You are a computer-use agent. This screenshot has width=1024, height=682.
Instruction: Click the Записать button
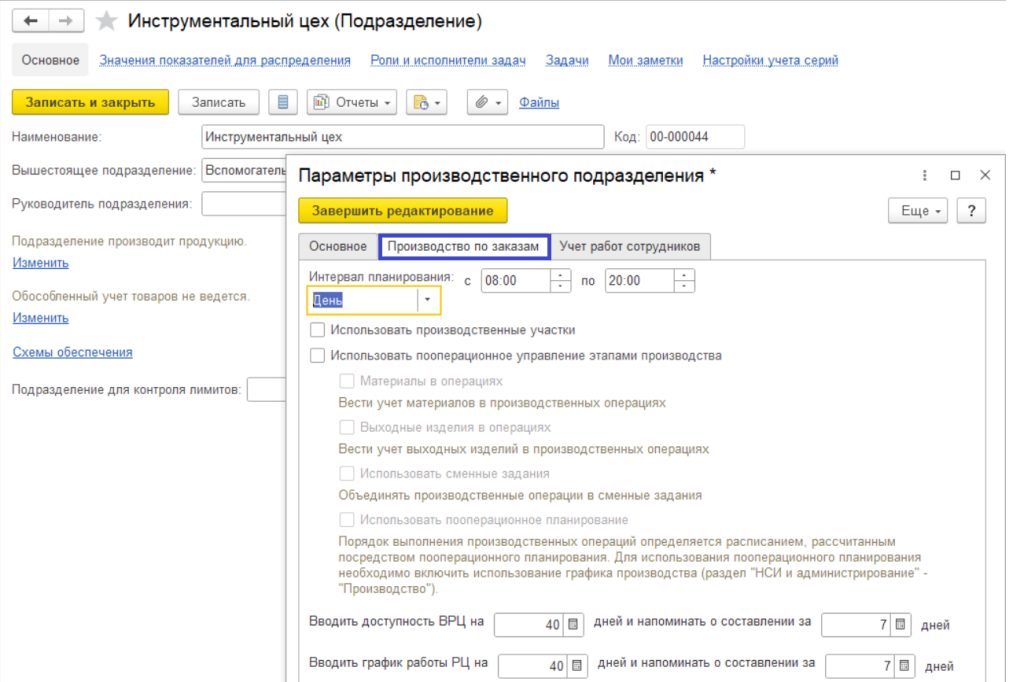click(x=219, y=103)
